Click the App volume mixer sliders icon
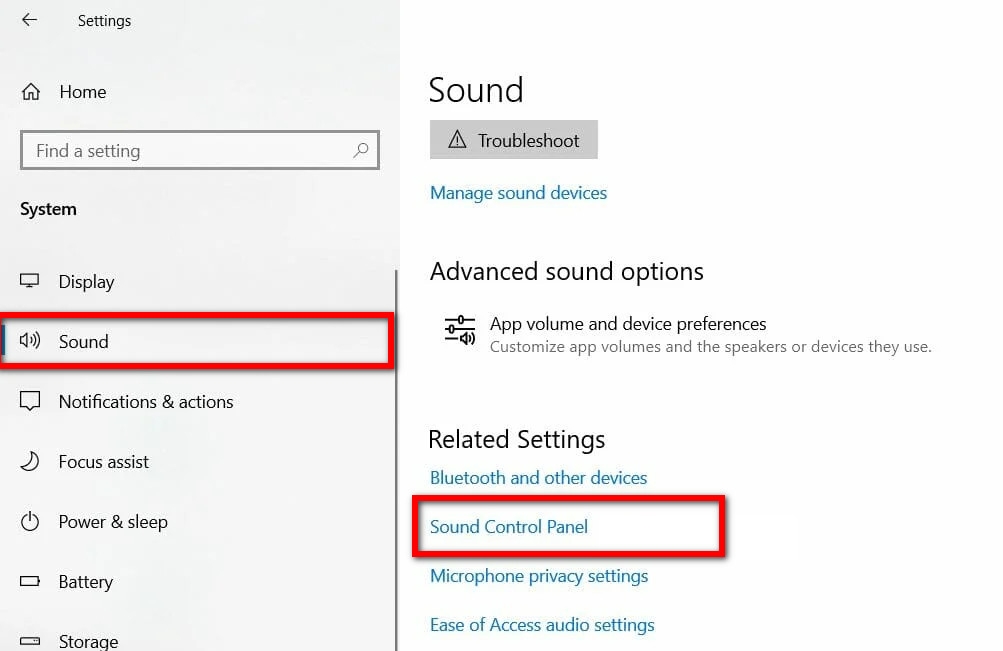This screenshot has height=651, width=1003. (460, 330)
